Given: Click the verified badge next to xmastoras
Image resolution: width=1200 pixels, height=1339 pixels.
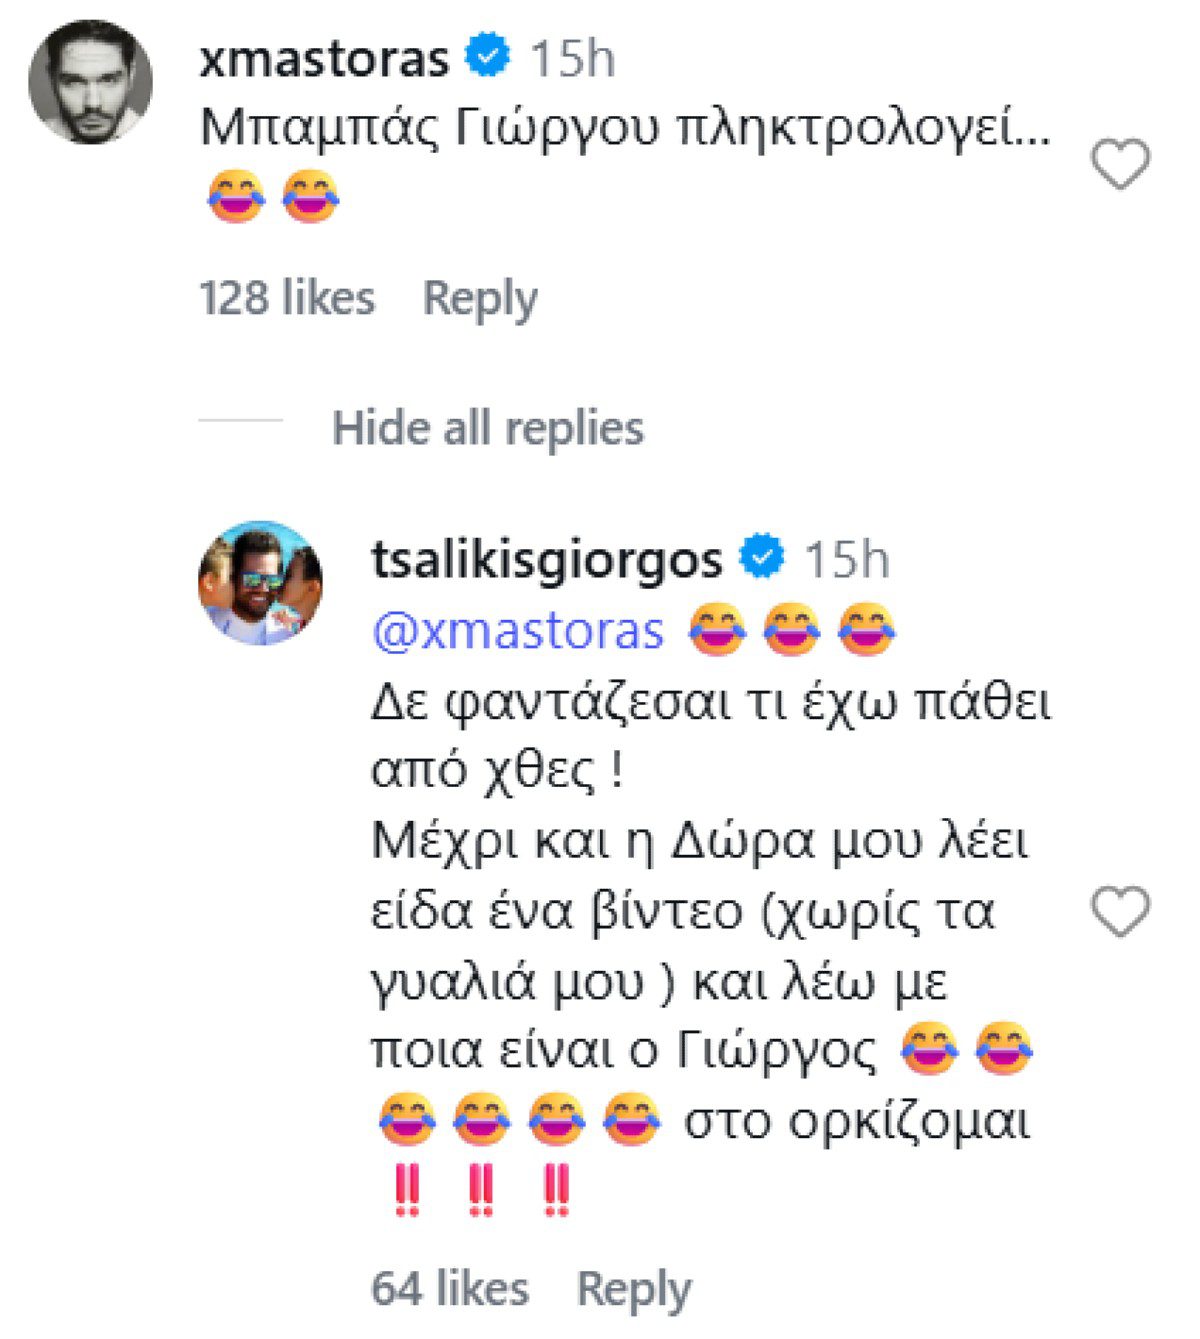Looking at the screenshot, I should click(x=487, y=57).
